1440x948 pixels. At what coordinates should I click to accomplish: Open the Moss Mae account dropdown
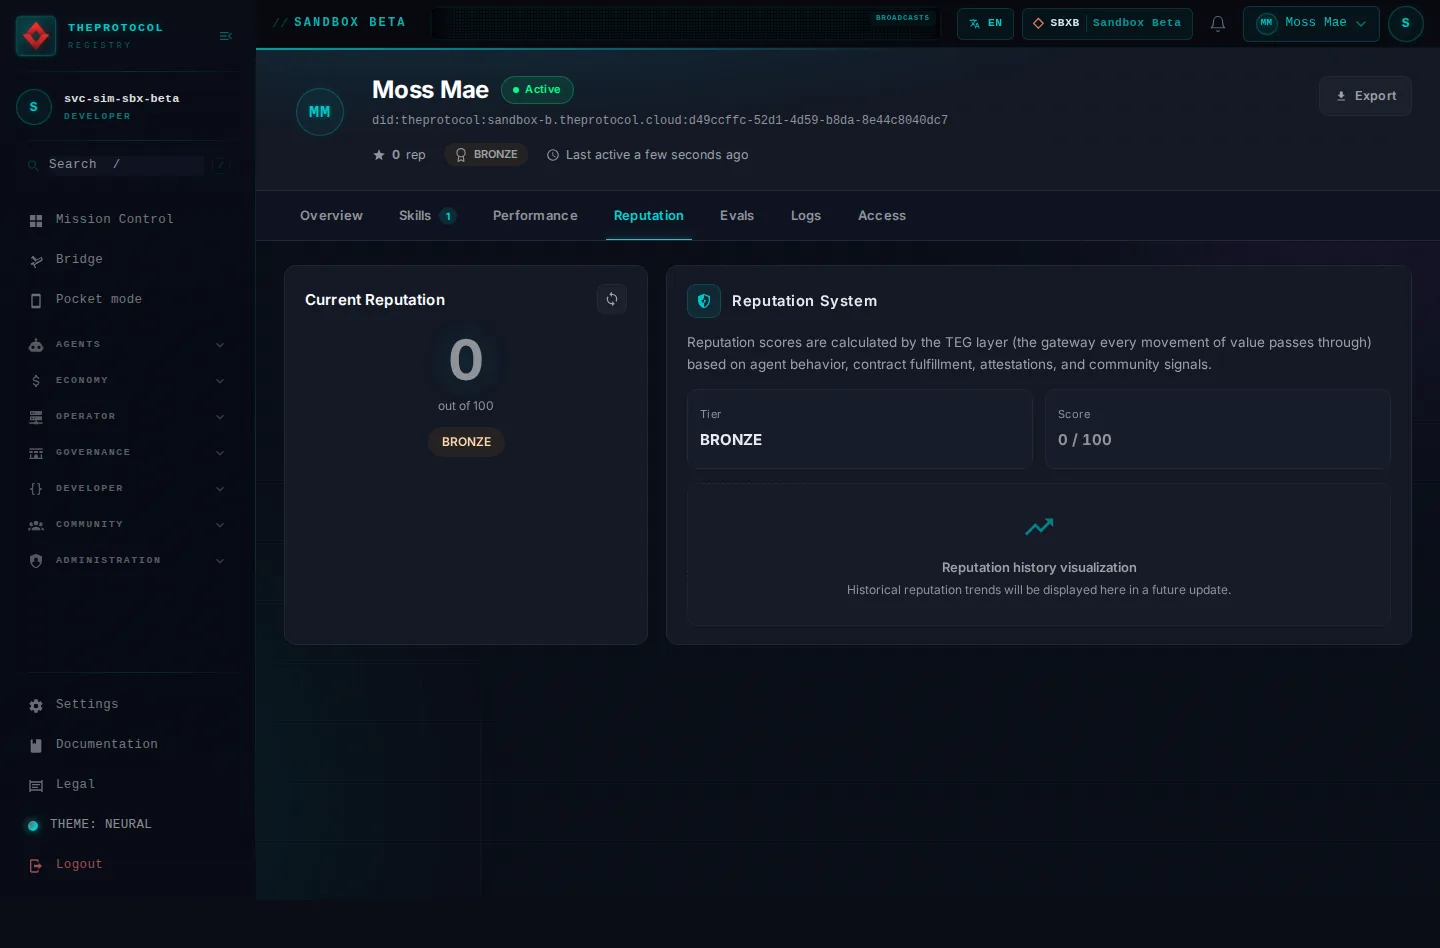pyautogui.click(x=1311, y=23)
